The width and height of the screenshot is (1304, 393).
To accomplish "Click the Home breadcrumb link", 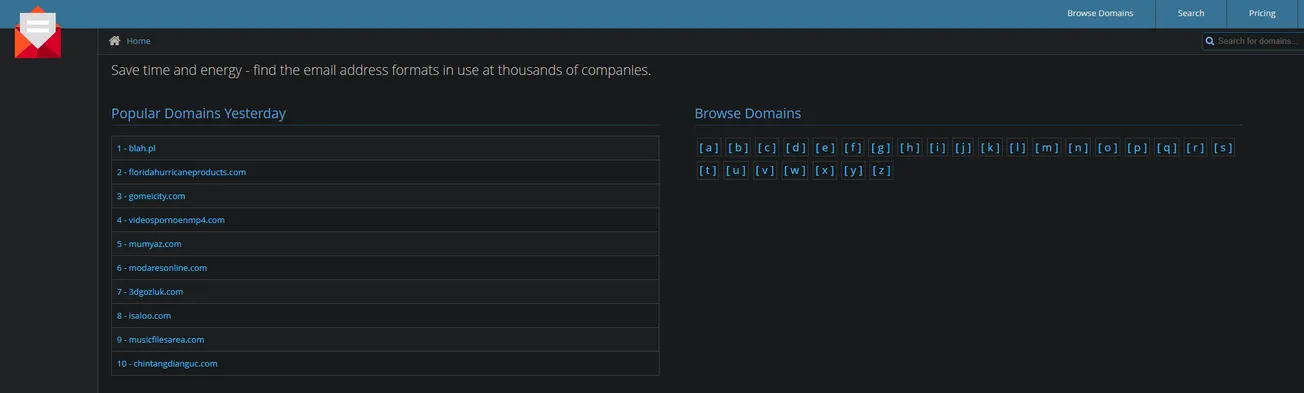I will point(139,41).
